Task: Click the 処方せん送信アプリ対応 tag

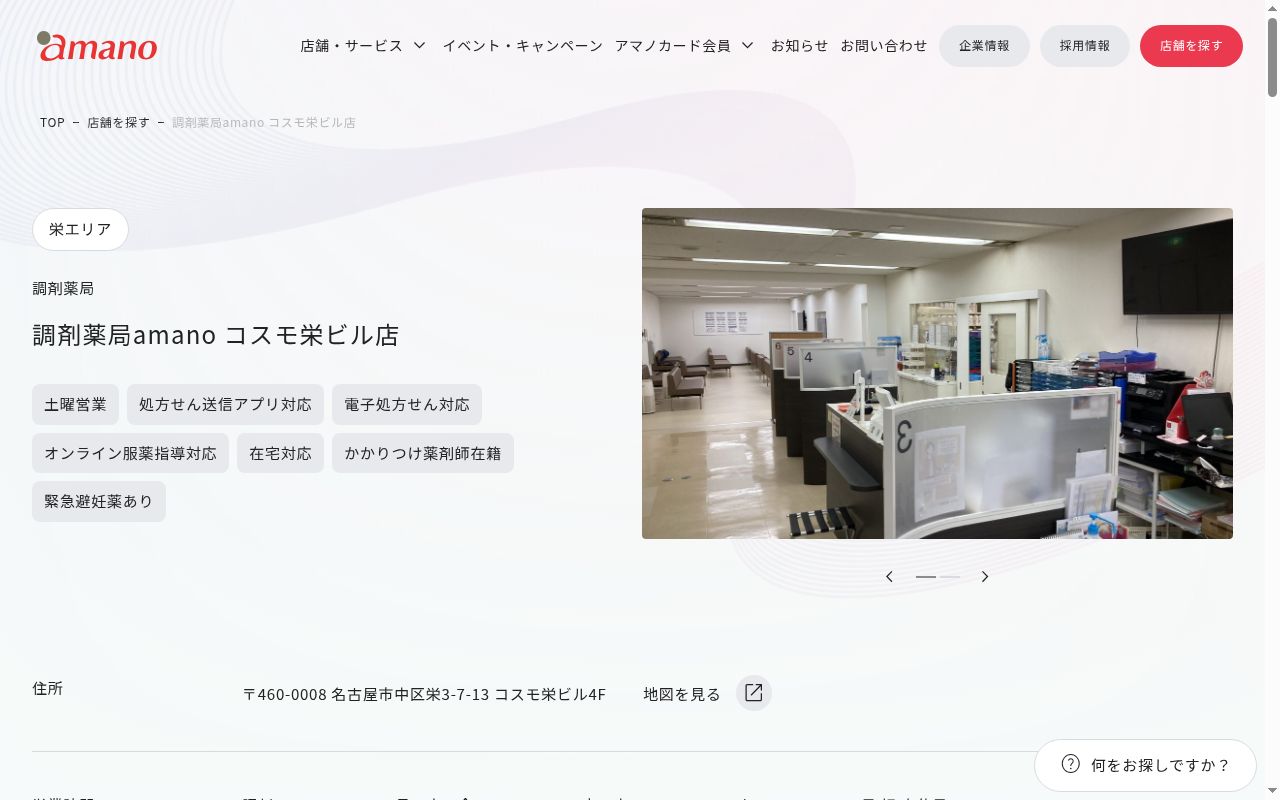Action: pos(225,404)
